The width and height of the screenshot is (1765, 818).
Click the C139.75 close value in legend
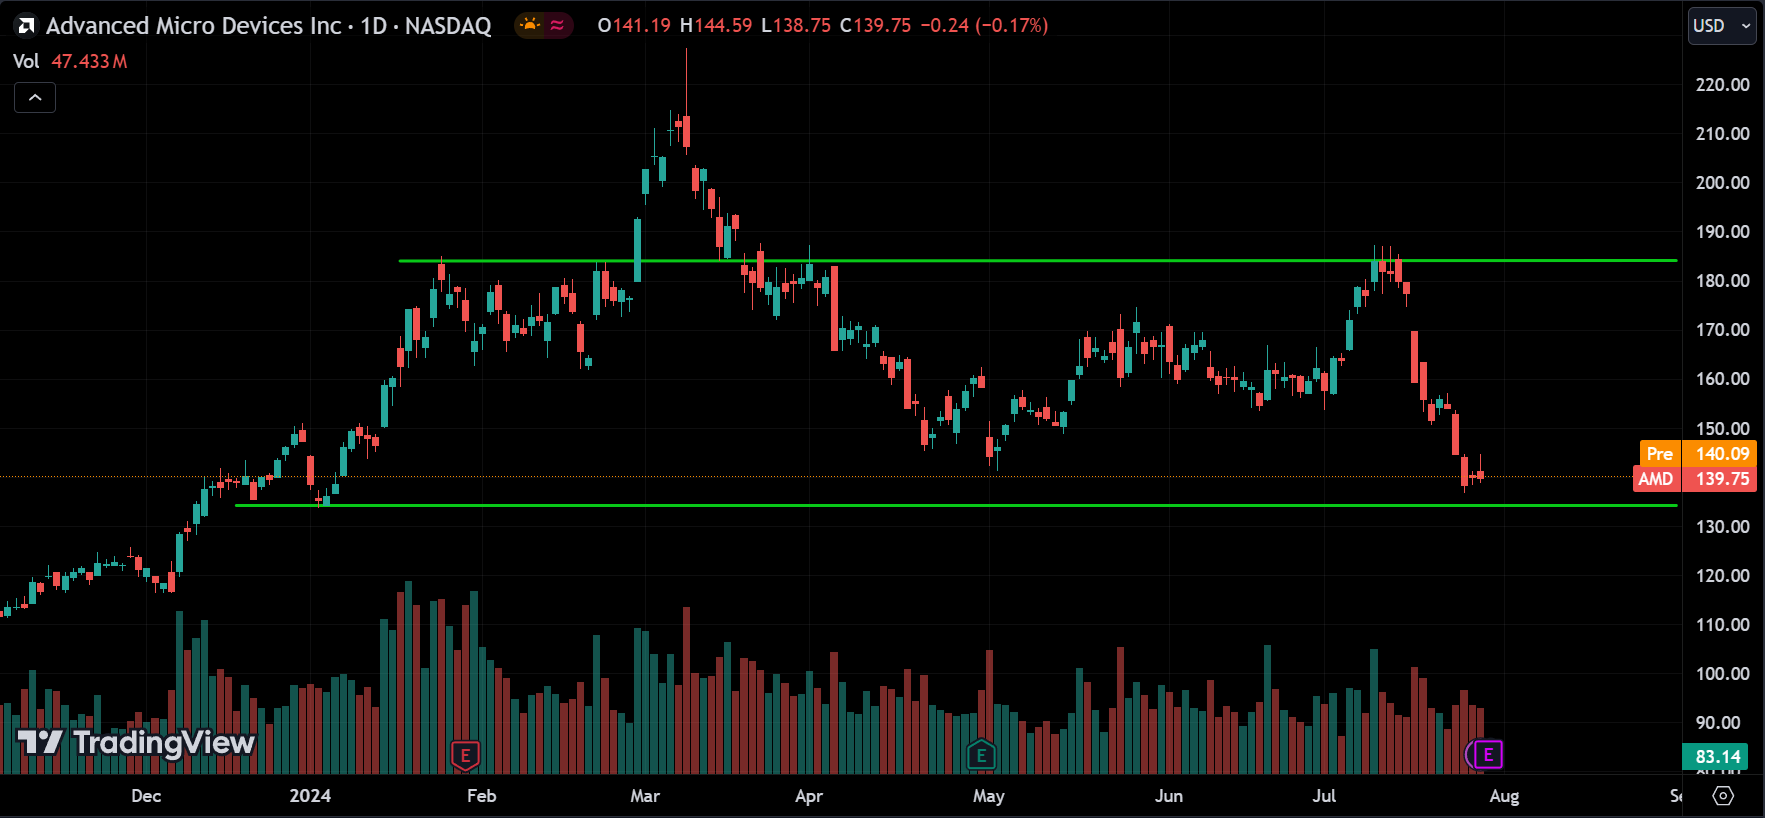[875, 26]
